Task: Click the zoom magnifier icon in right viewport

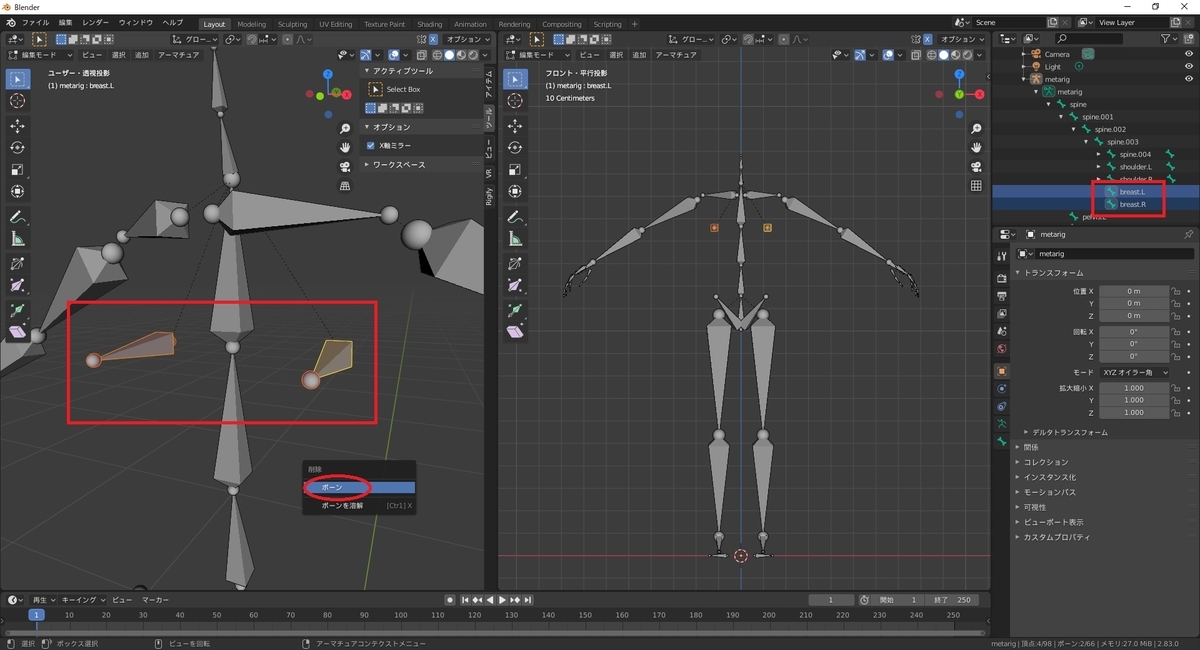Action: tap(977, 129)
